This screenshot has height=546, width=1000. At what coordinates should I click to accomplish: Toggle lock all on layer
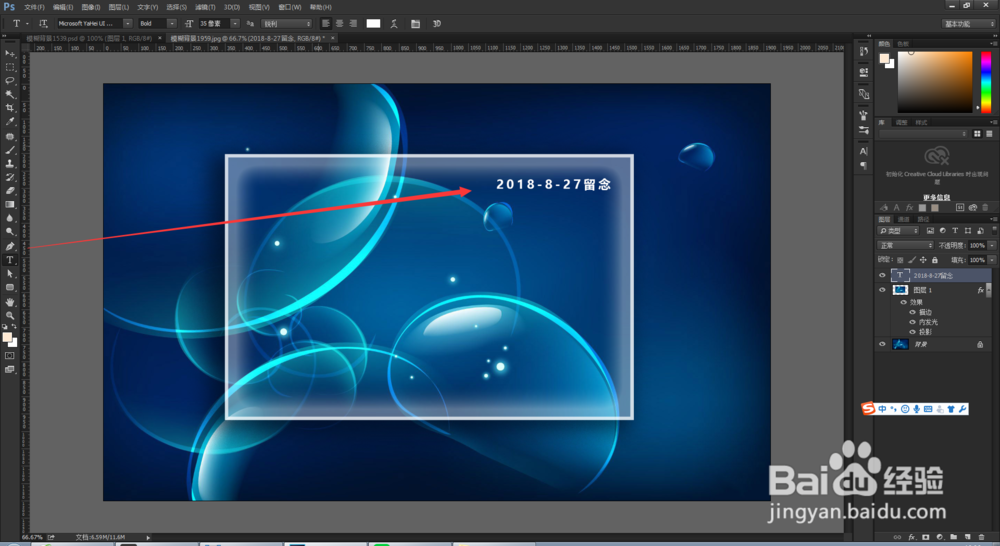tap(935, 260)
